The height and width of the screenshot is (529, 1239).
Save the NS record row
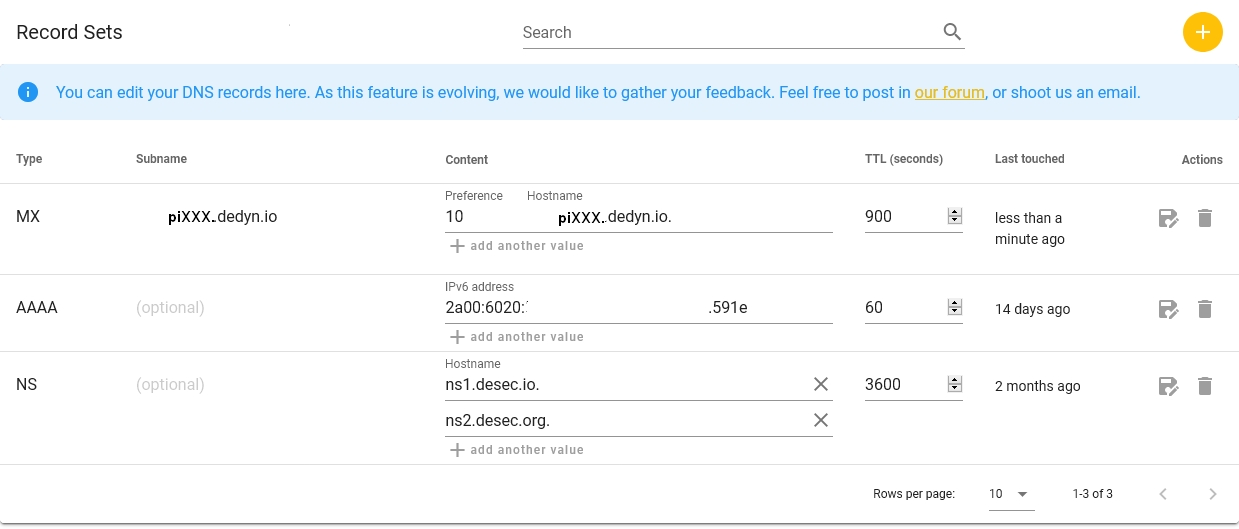(x=1168, y=386)
